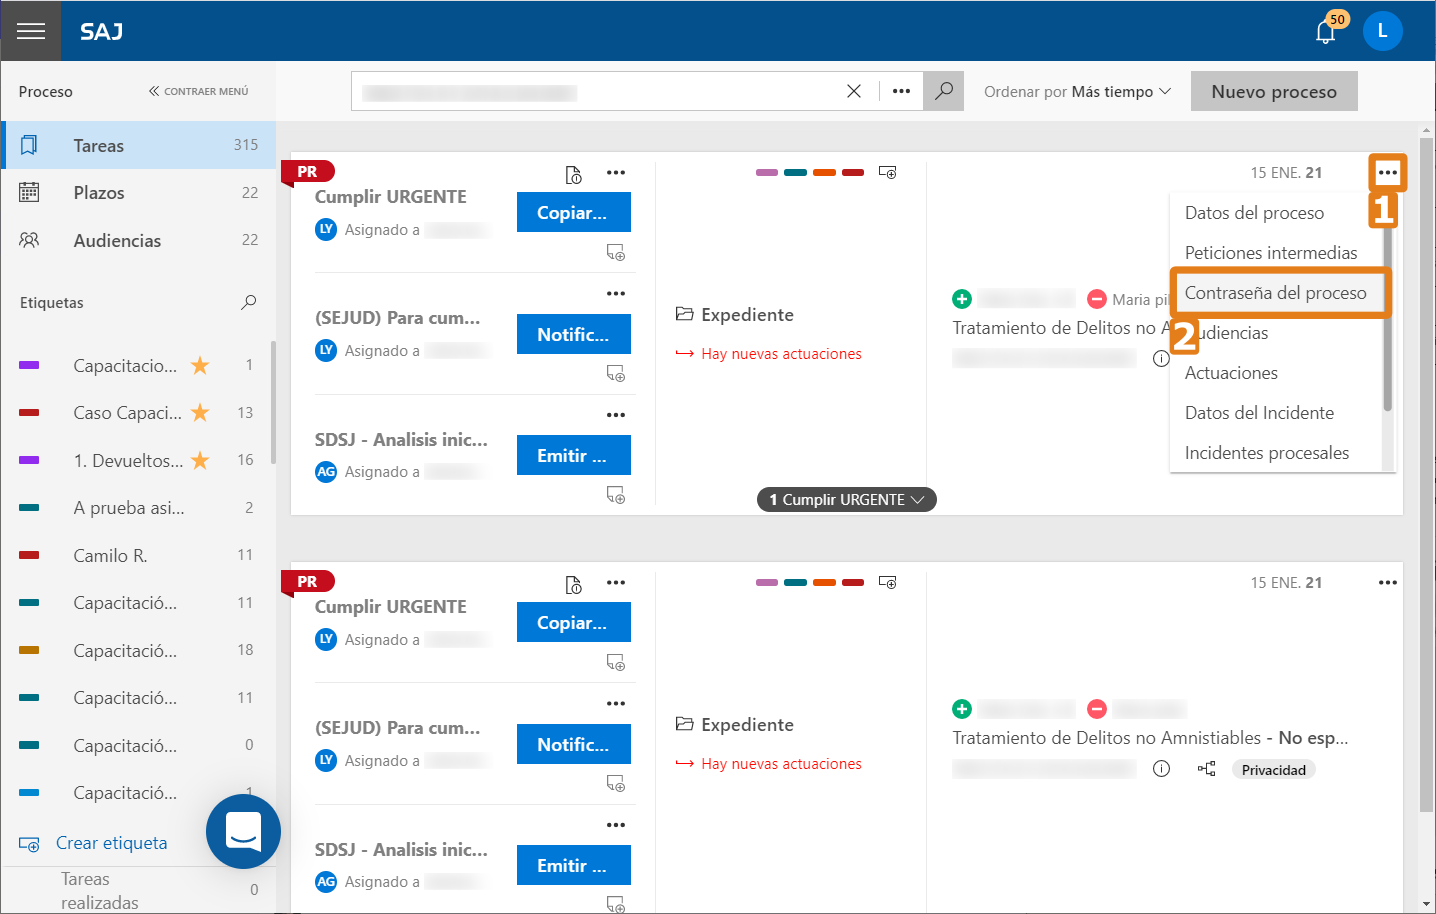Open the notifications bell with badge 50
The width and height of the screenshot is (1436, 914).
(1326, 31)
